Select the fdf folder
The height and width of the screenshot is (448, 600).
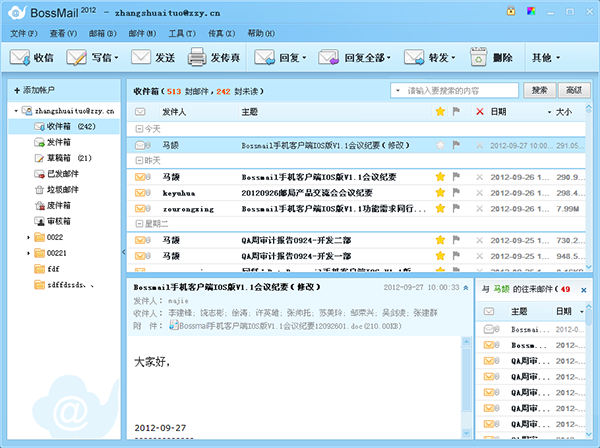click(x=47, y=269)
